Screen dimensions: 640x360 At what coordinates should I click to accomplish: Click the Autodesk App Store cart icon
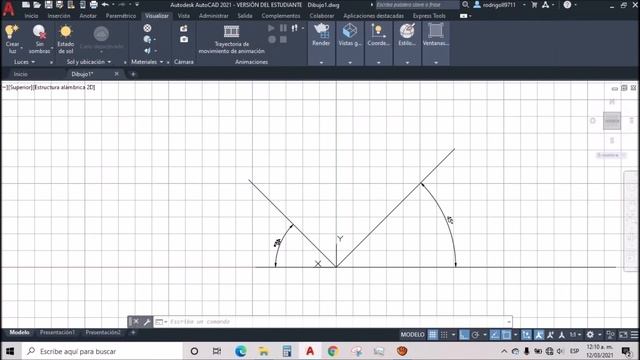click(534, 5)
